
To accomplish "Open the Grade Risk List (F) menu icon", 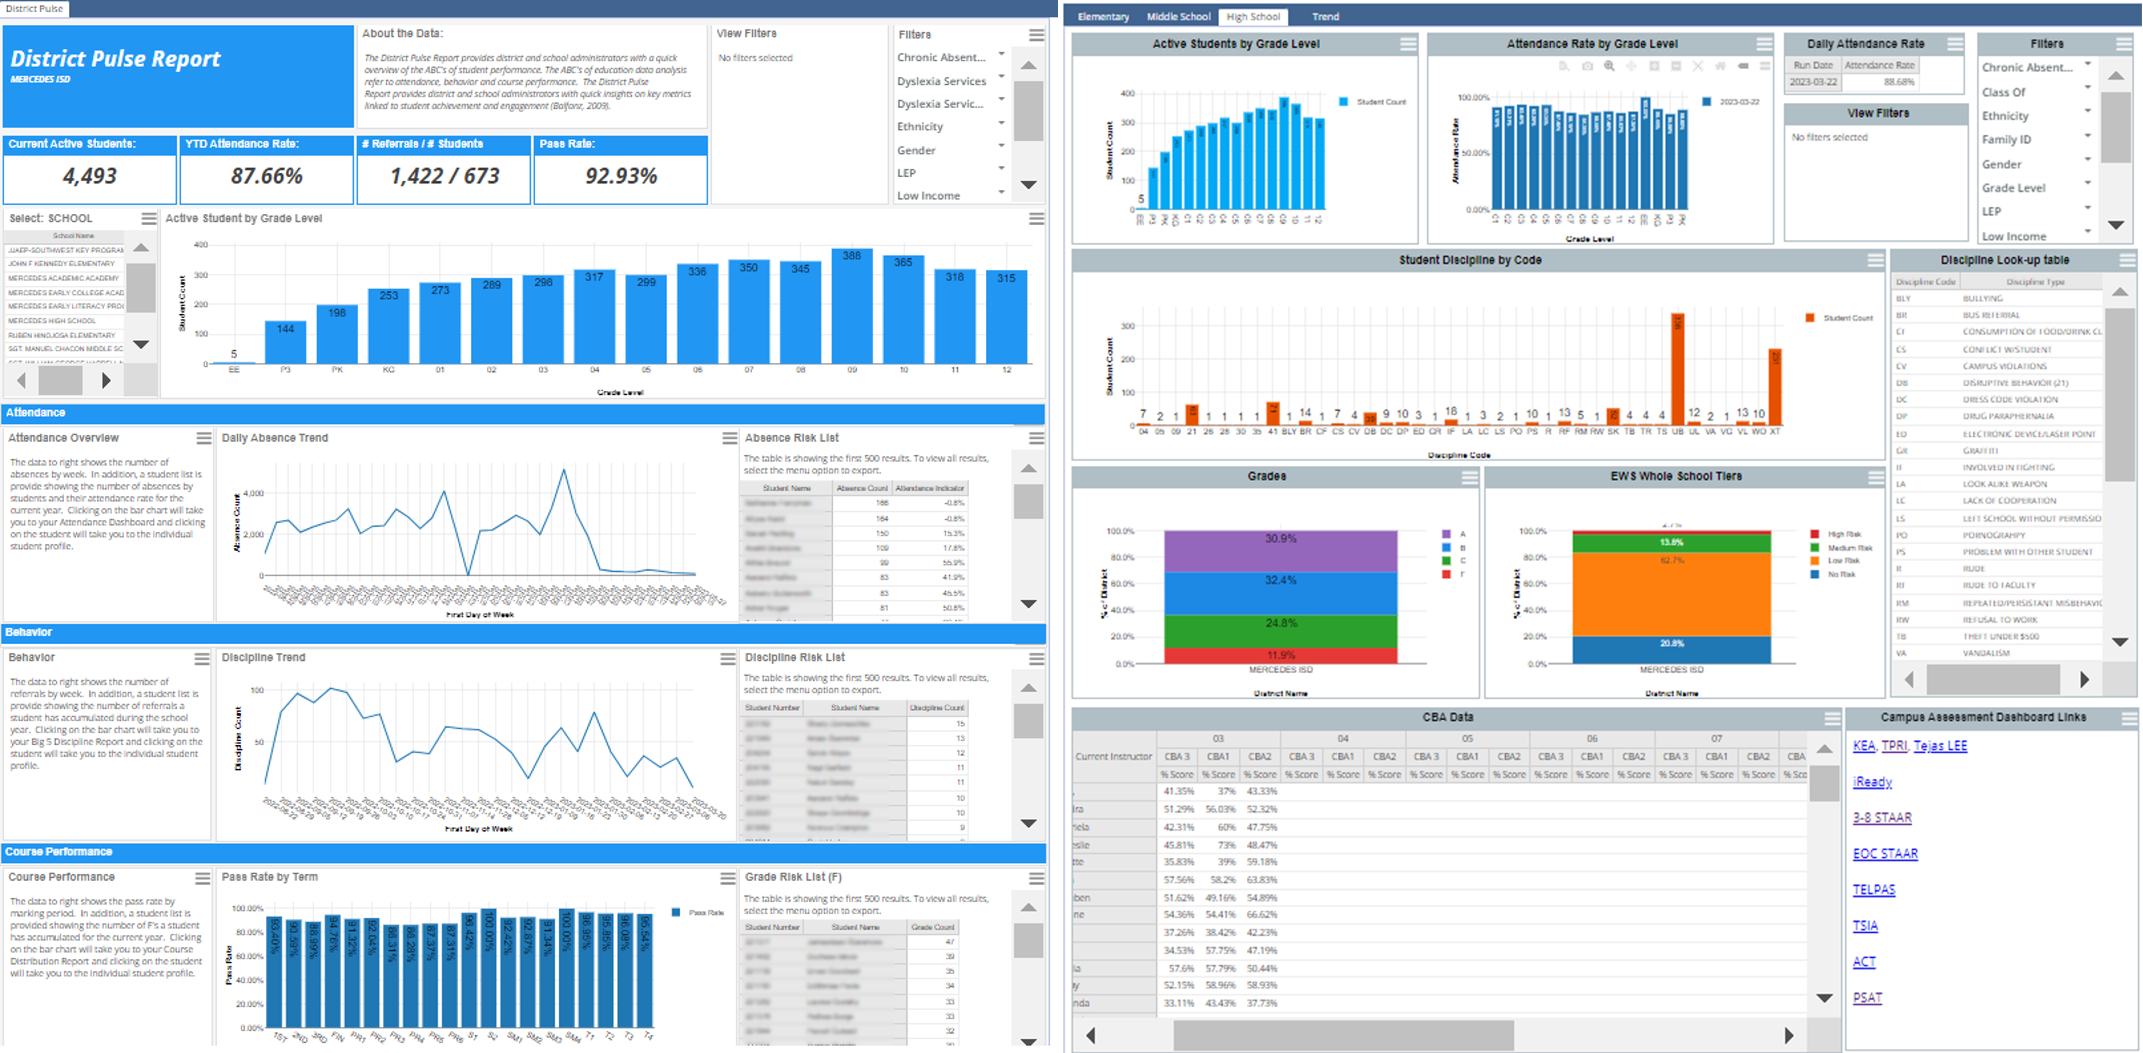I will pos(1036,878).
